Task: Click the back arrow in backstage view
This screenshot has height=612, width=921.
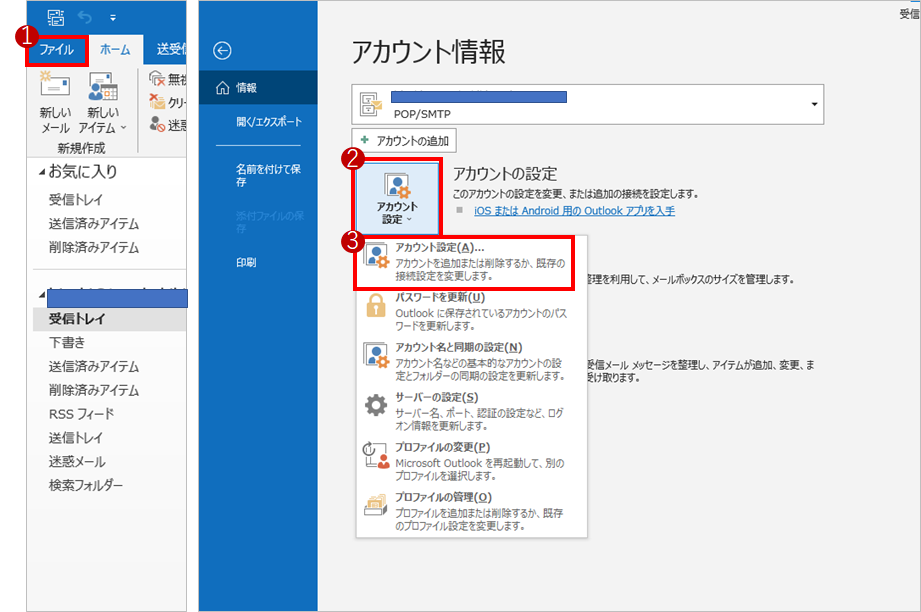Action: pos(222,51)
